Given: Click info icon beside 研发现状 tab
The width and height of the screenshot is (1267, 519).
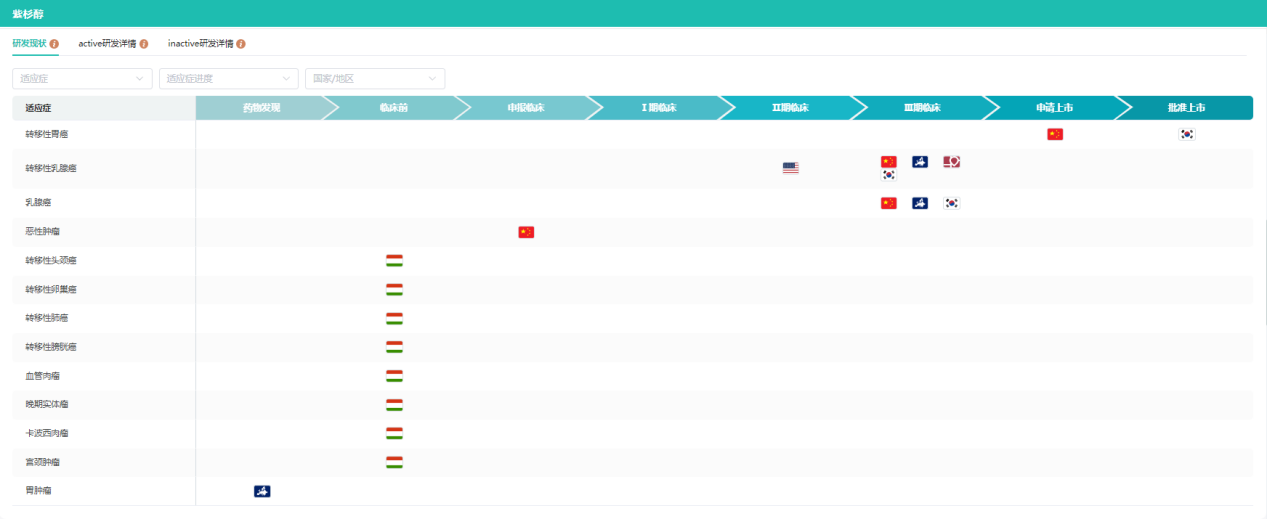Looking at the screenshot, I should (54, 44).
